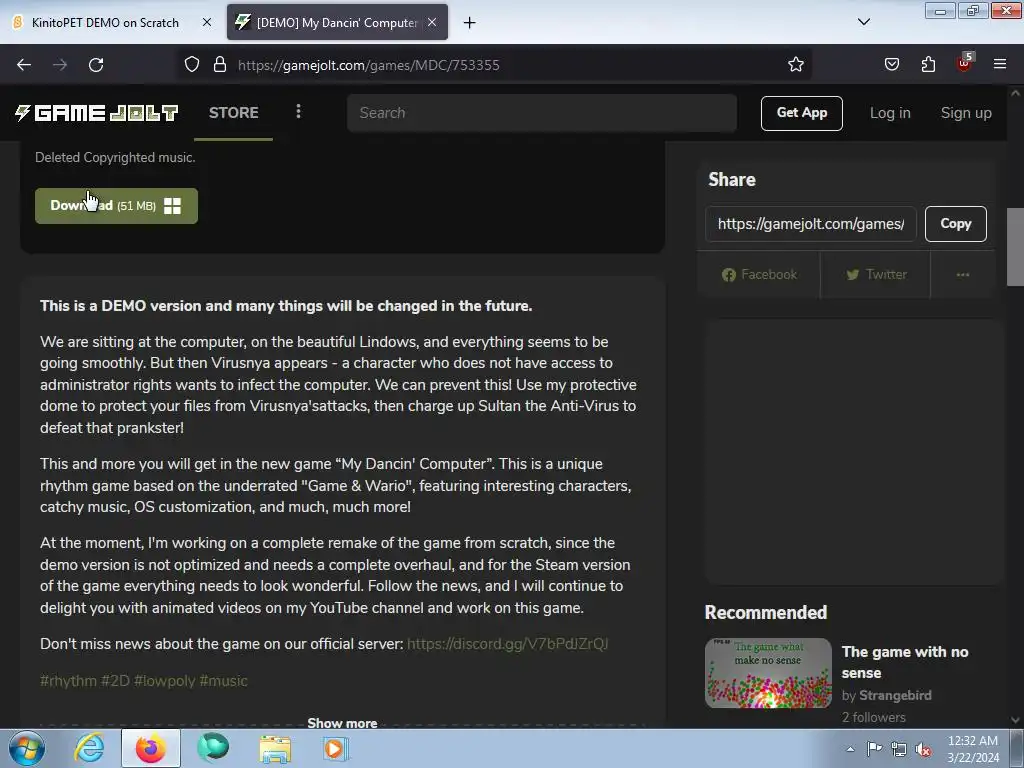The height and width of the screenshot is (768, 1024).
Task: Expand description with Show more
Action: tap(342, 723)
